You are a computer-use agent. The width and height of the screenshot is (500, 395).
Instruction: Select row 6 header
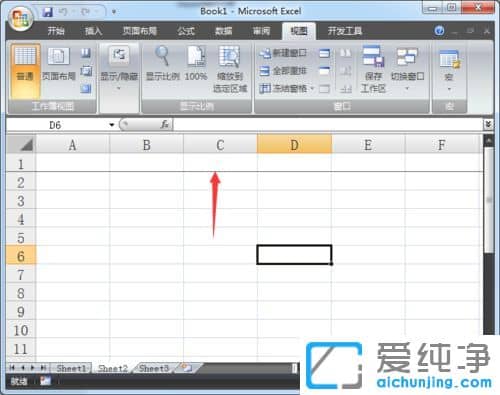pos(21,256)
